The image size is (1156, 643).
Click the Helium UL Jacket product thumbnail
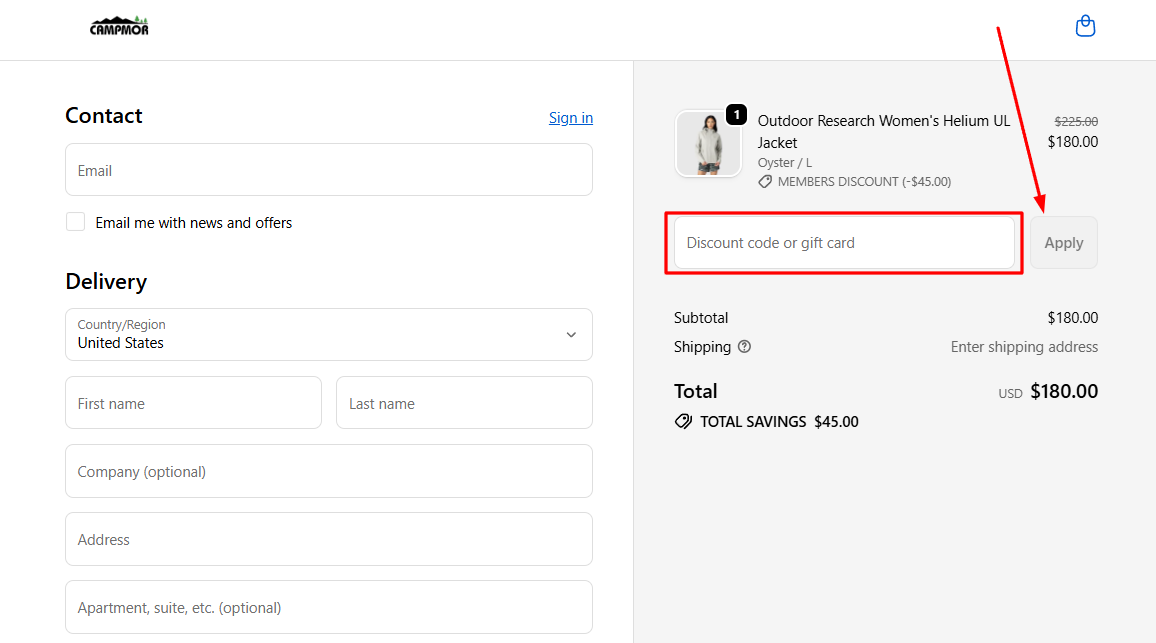pyautogui.click(x=708, y=144)
